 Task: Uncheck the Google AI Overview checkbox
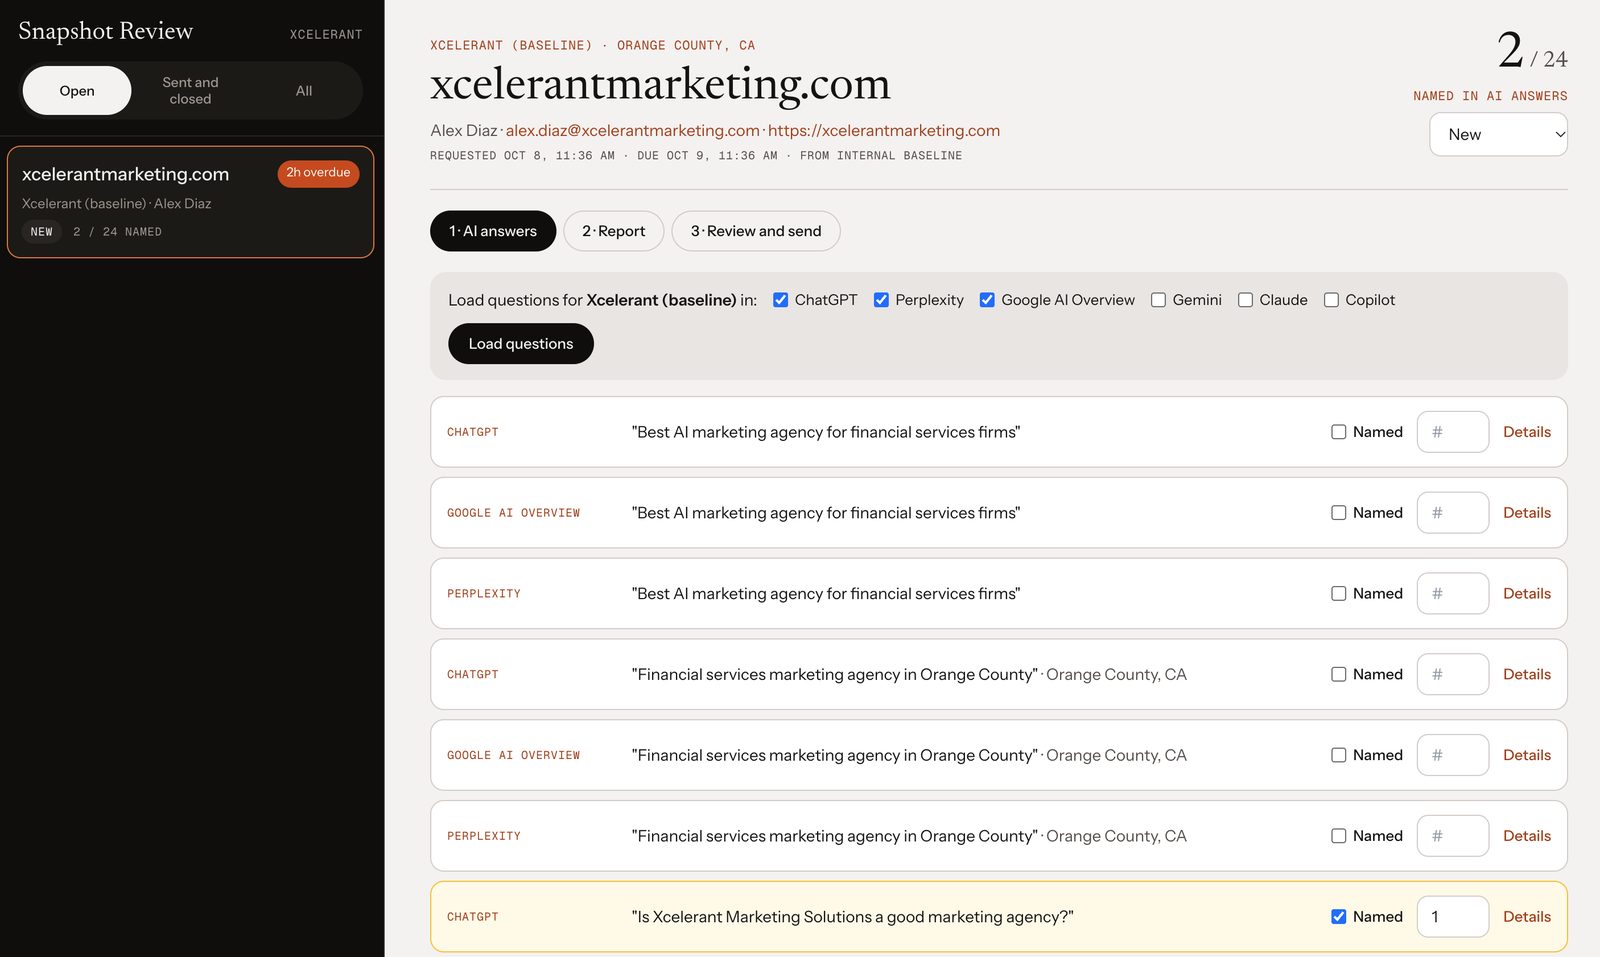click(987, 300)
